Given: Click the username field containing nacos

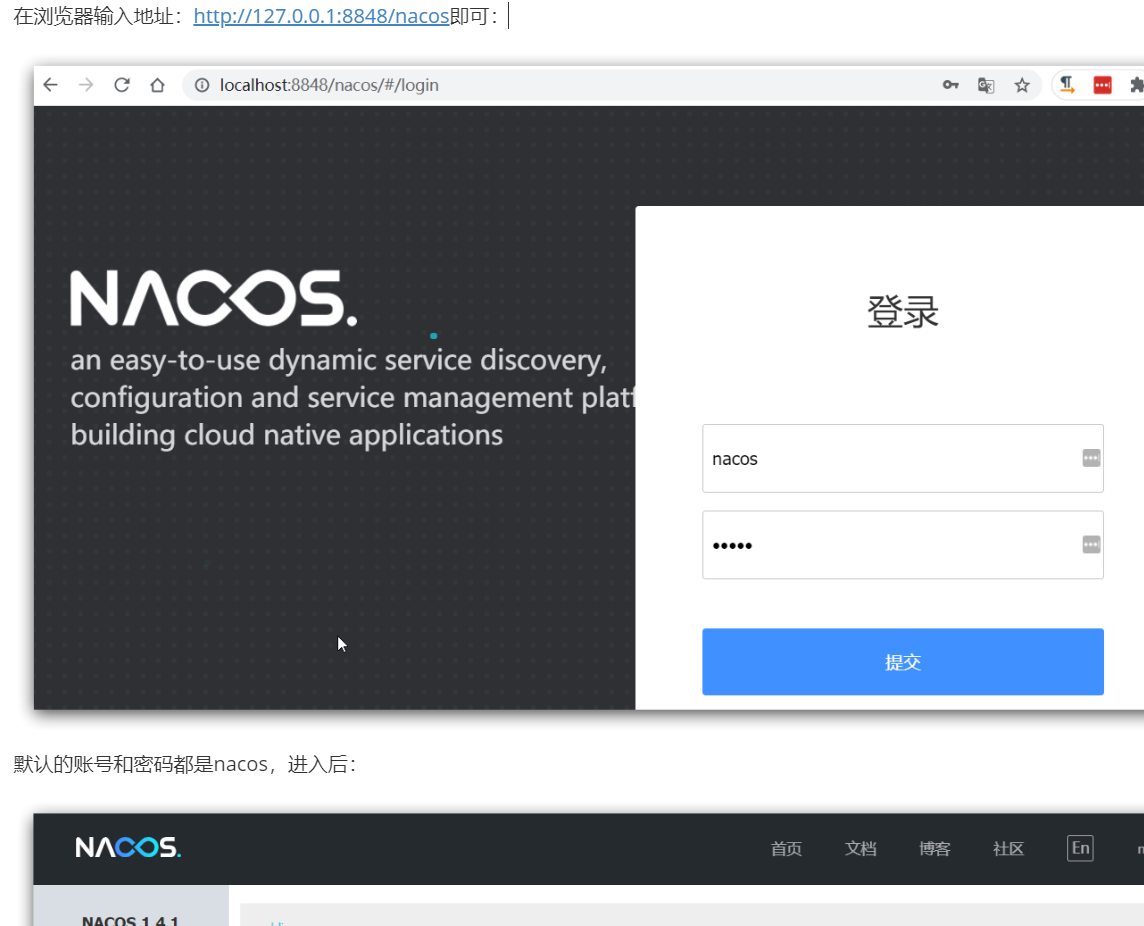Looking at the screenshot, I should point(903,458).
